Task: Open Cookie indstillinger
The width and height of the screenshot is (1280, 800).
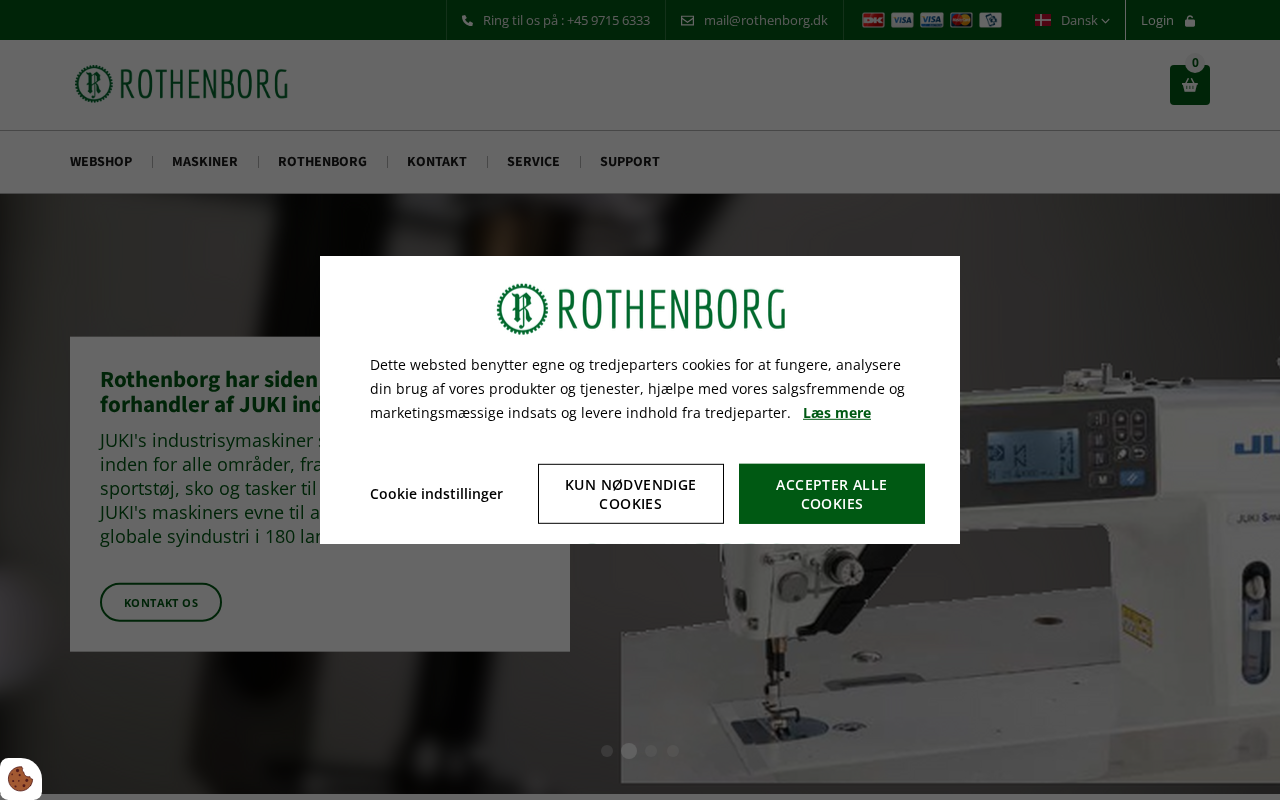Action: coord(436,494)
